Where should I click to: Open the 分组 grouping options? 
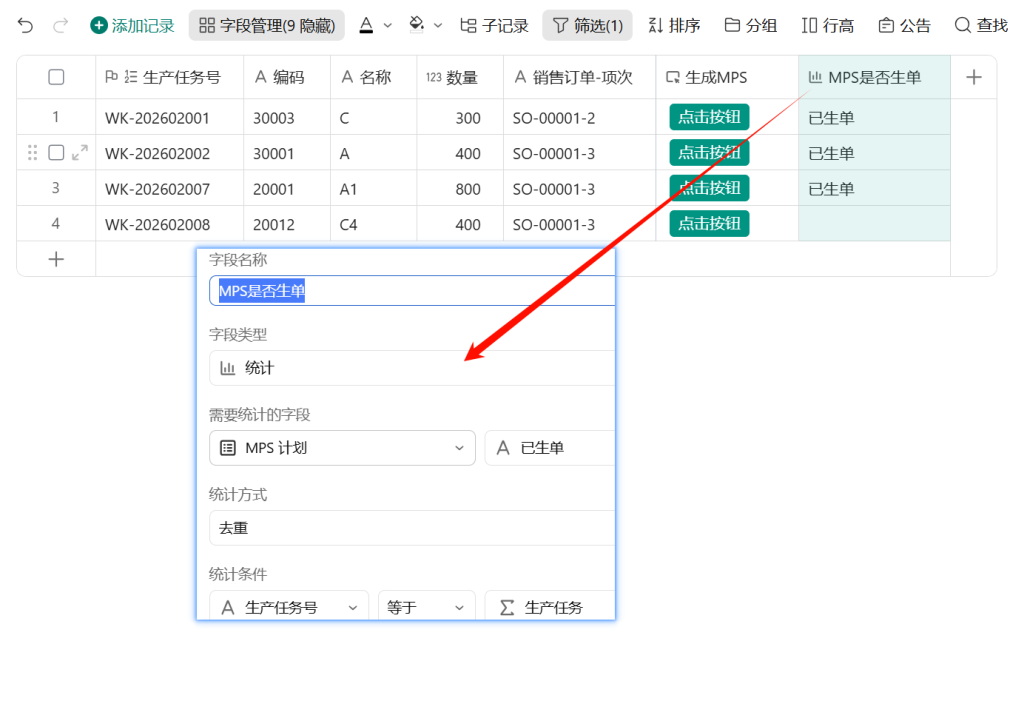pyautogui.click(x=751, y=25)
